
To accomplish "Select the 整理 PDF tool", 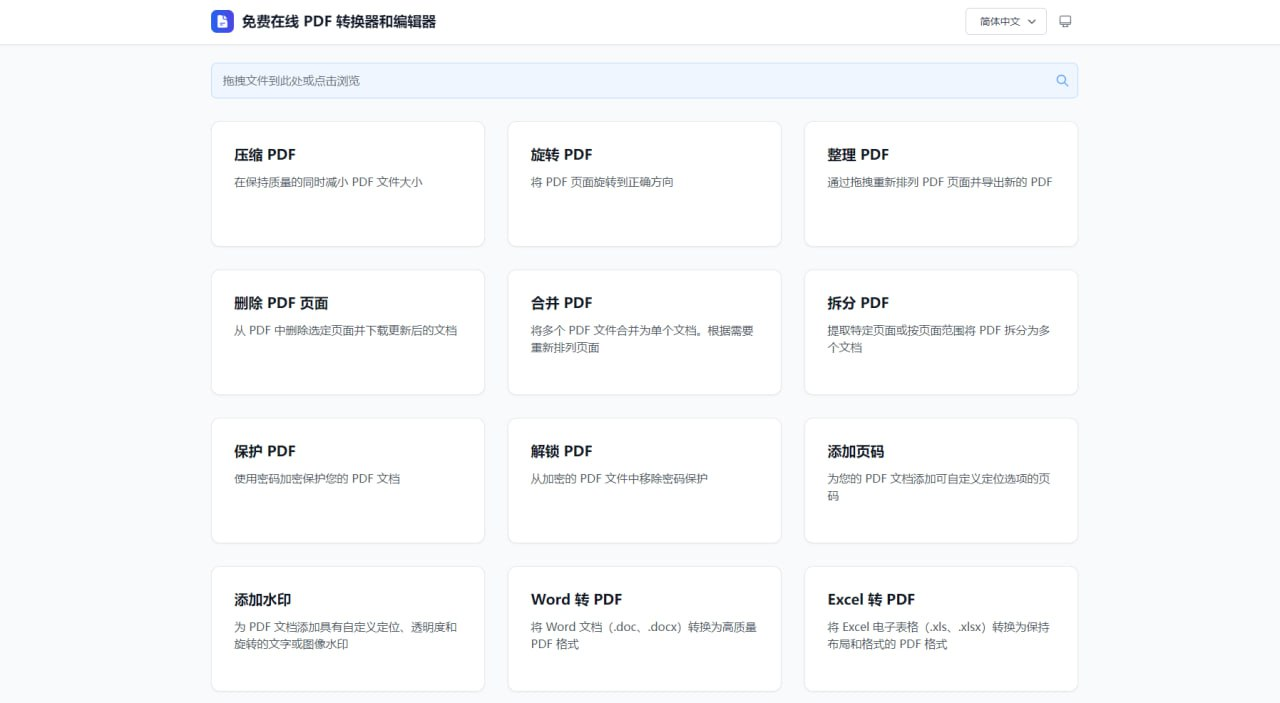I will (940, 184).
